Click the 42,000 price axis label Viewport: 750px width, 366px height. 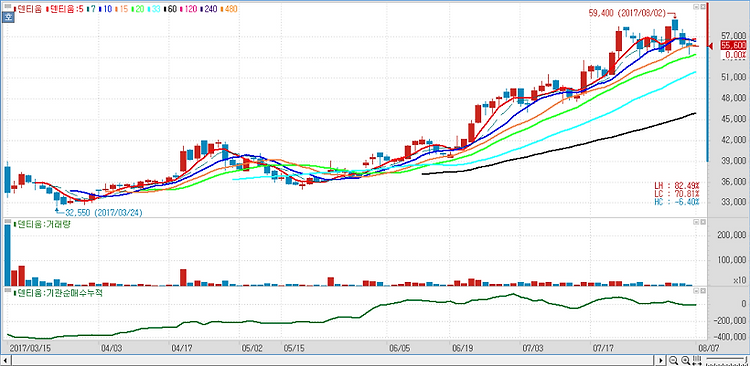coord(733,140)
